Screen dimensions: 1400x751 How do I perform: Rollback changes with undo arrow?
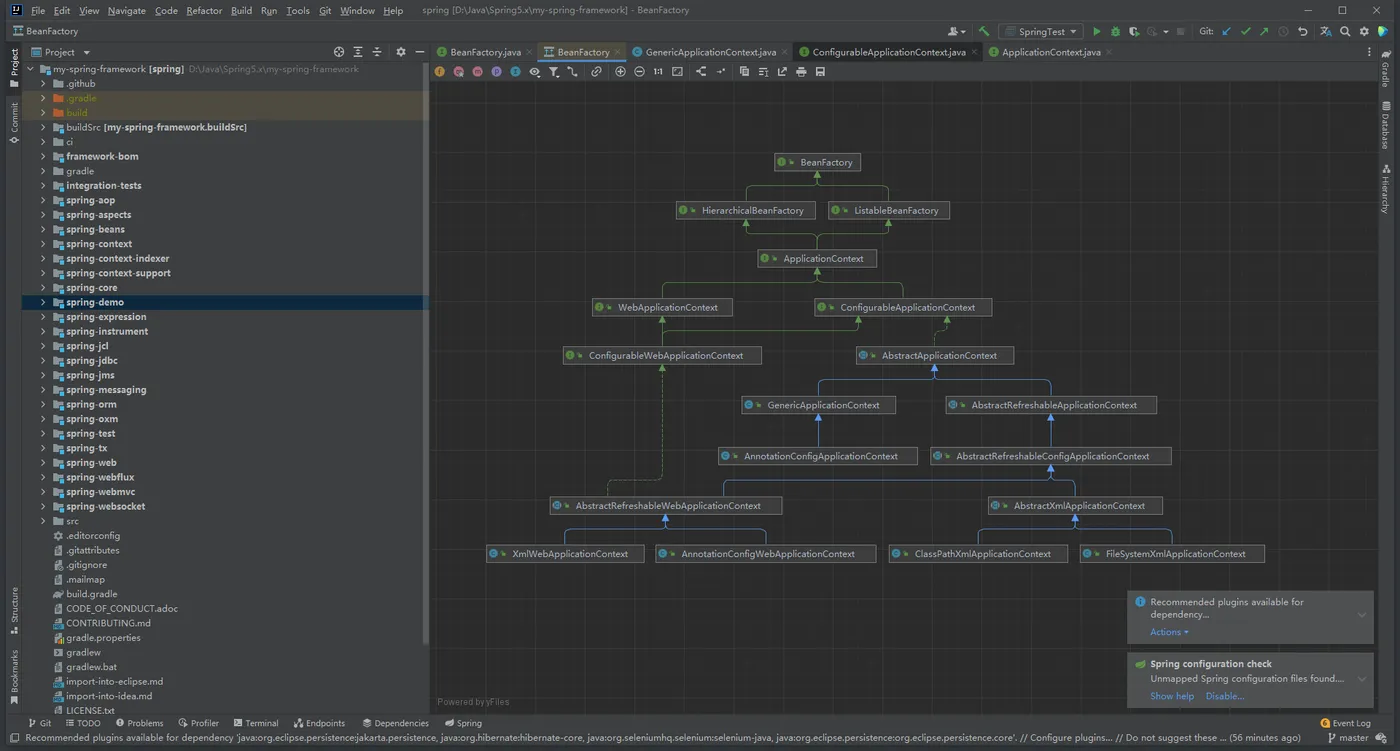coord(1302,31)
